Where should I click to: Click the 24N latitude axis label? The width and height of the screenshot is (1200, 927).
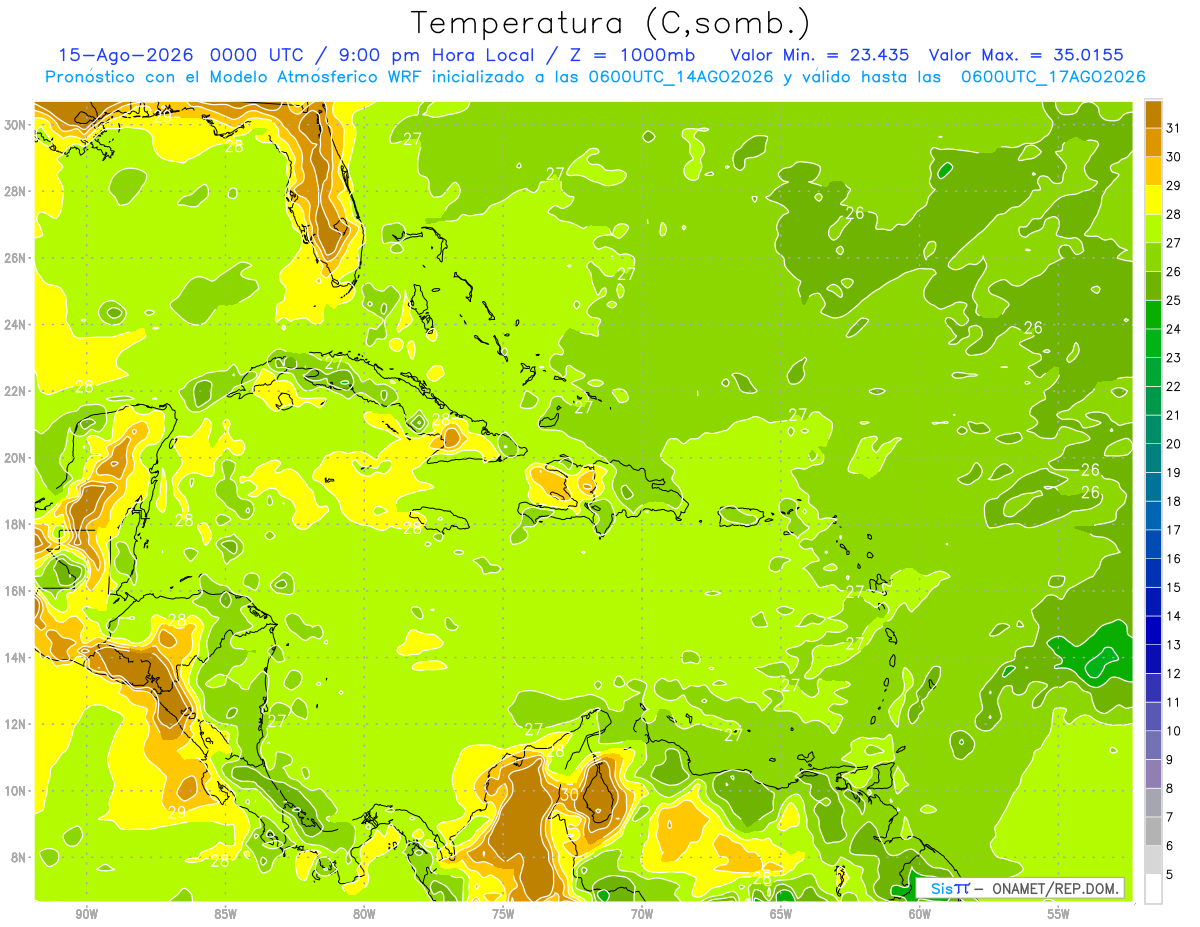(15, 324)
